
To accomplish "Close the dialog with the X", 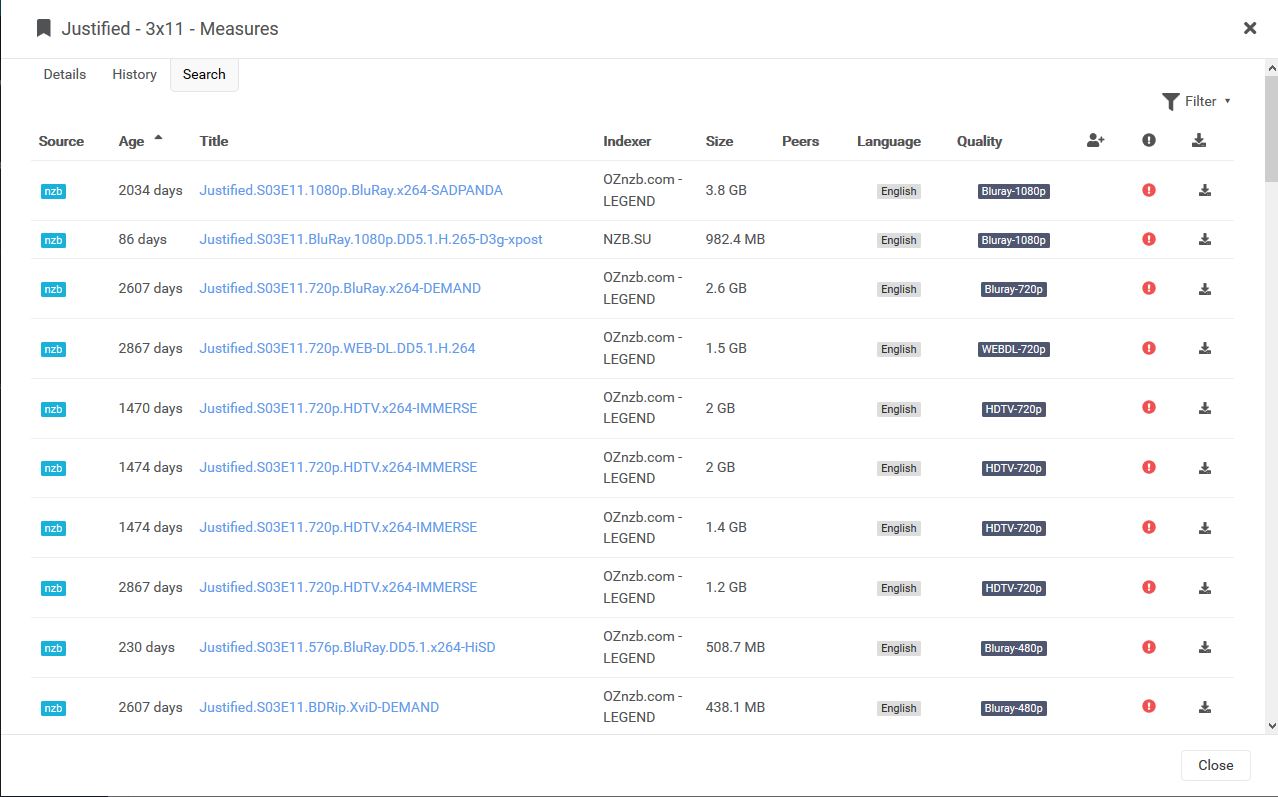I will coord(1249,28).
